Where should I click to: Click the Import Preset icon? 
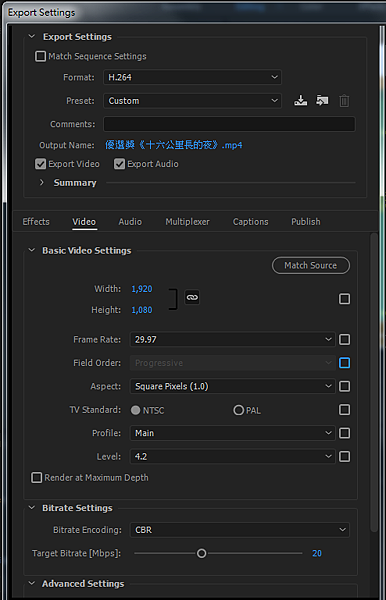[x=322, y=101]
